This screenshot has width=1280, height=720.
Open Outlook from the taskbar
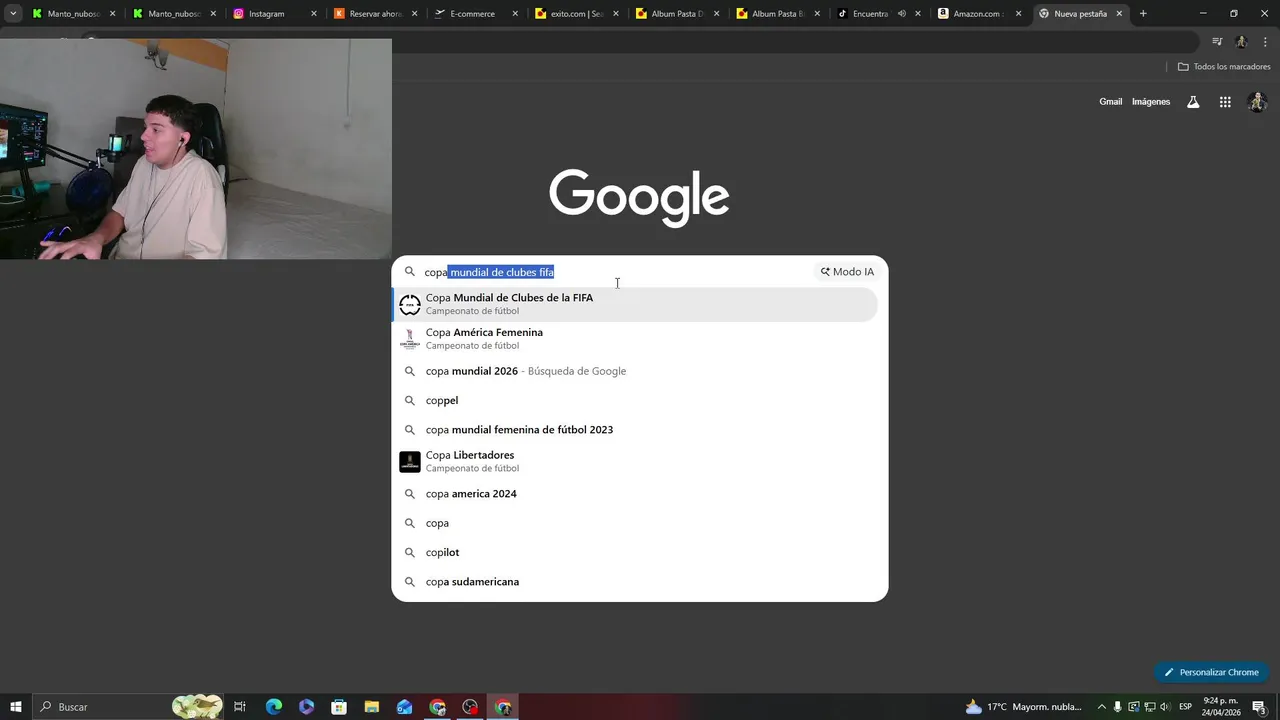tap(404, 707)
